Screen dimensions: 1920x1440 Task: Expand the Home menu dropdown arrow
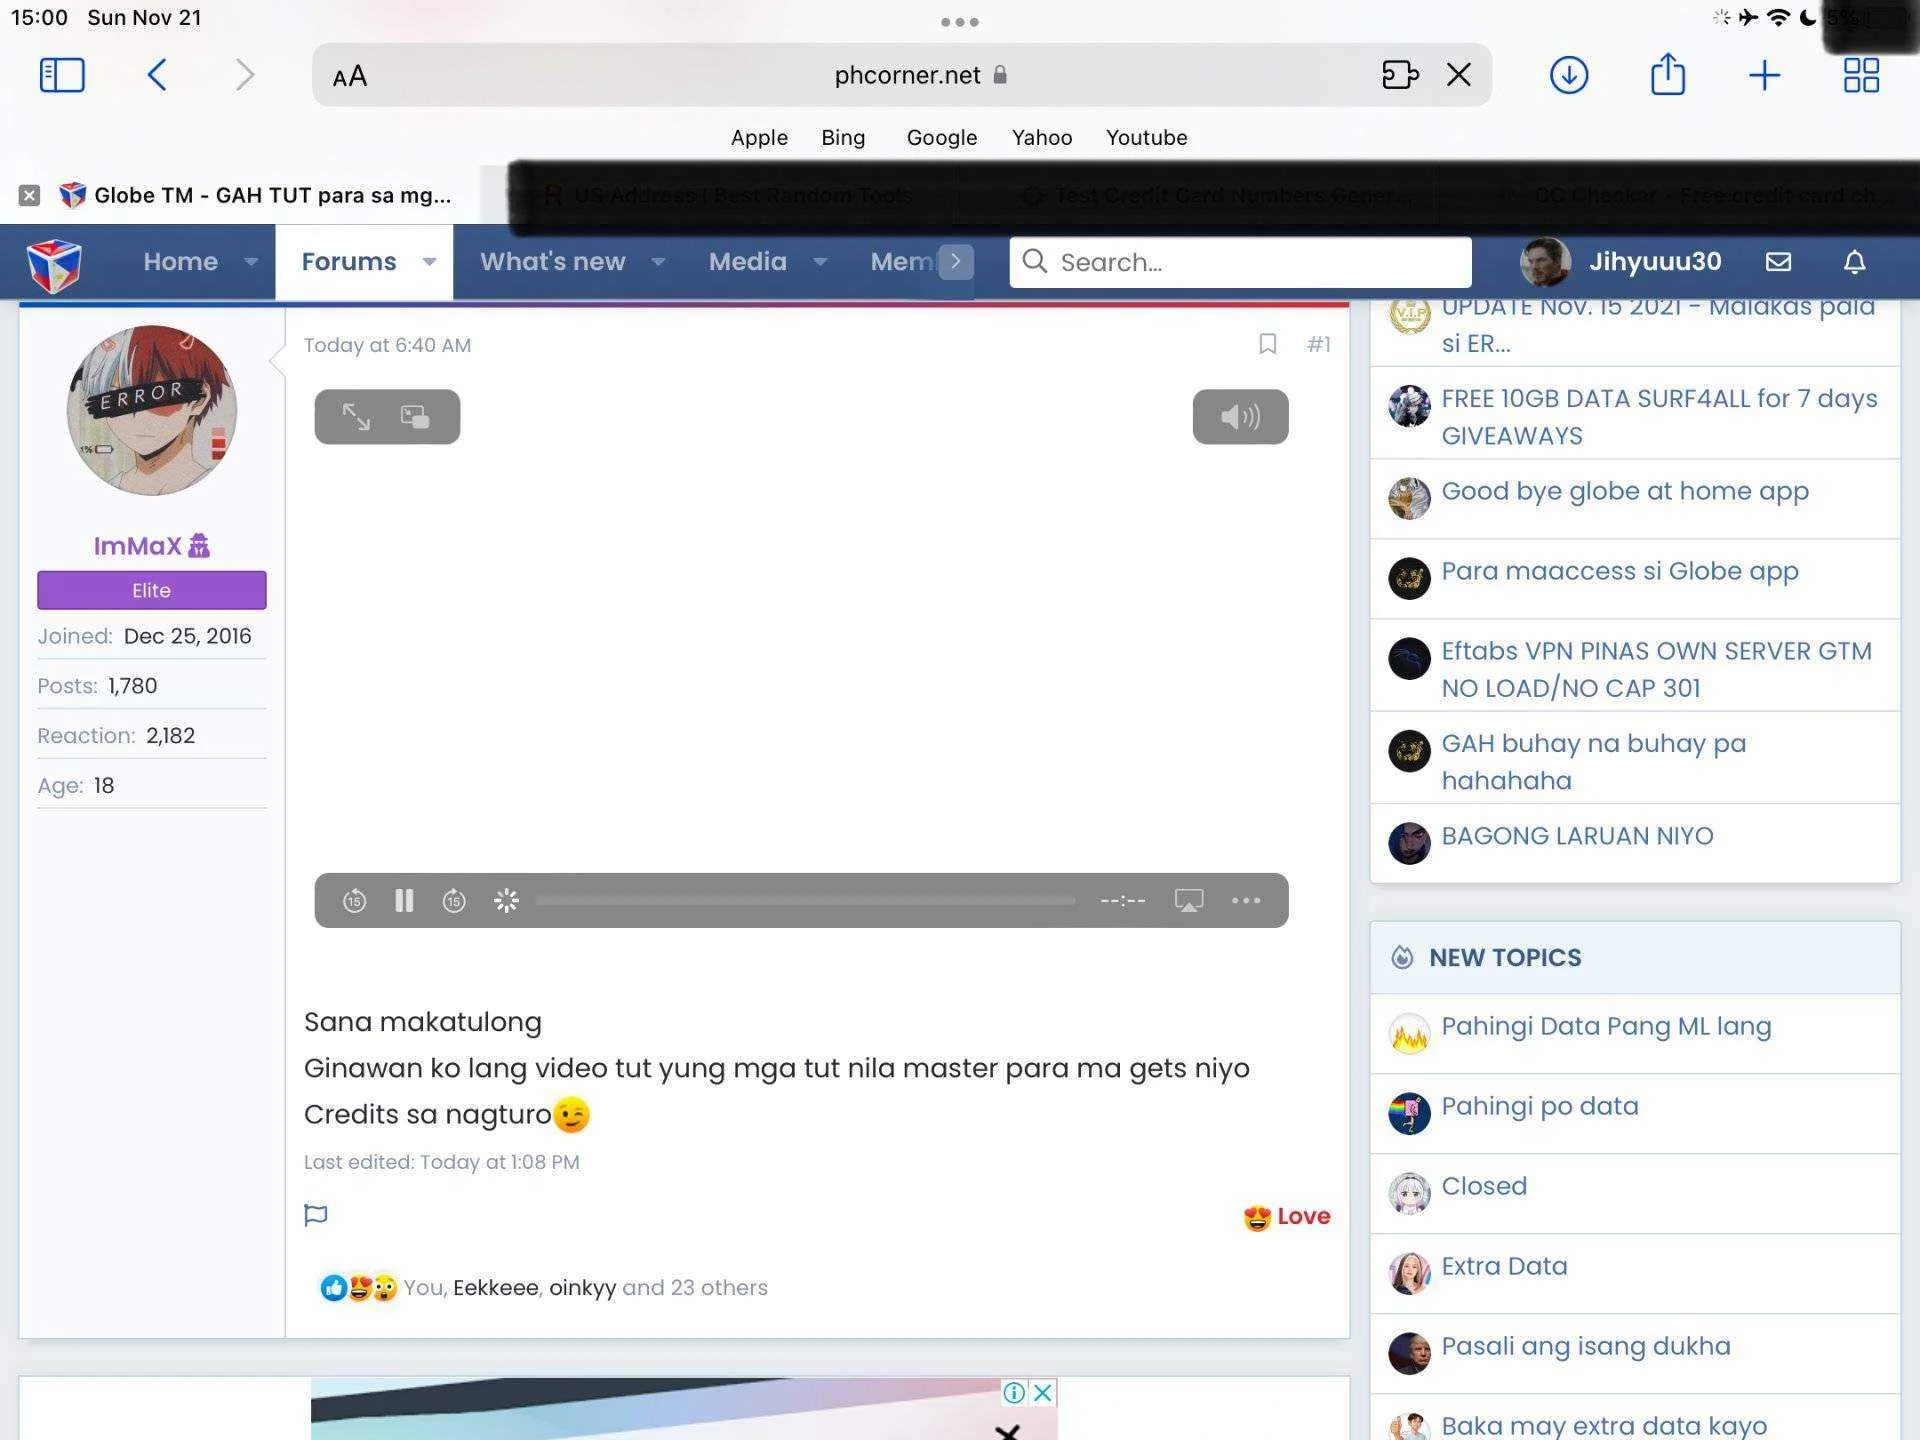pyautogui.click(x=251, y=262)
